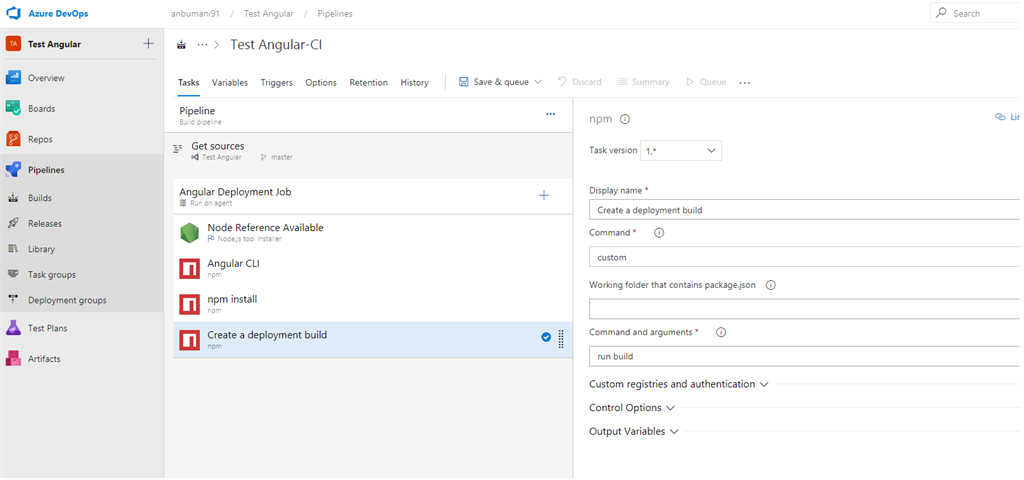Open Repos via its sidebar icon
The image size is (1024, 480).
[14, 139]
